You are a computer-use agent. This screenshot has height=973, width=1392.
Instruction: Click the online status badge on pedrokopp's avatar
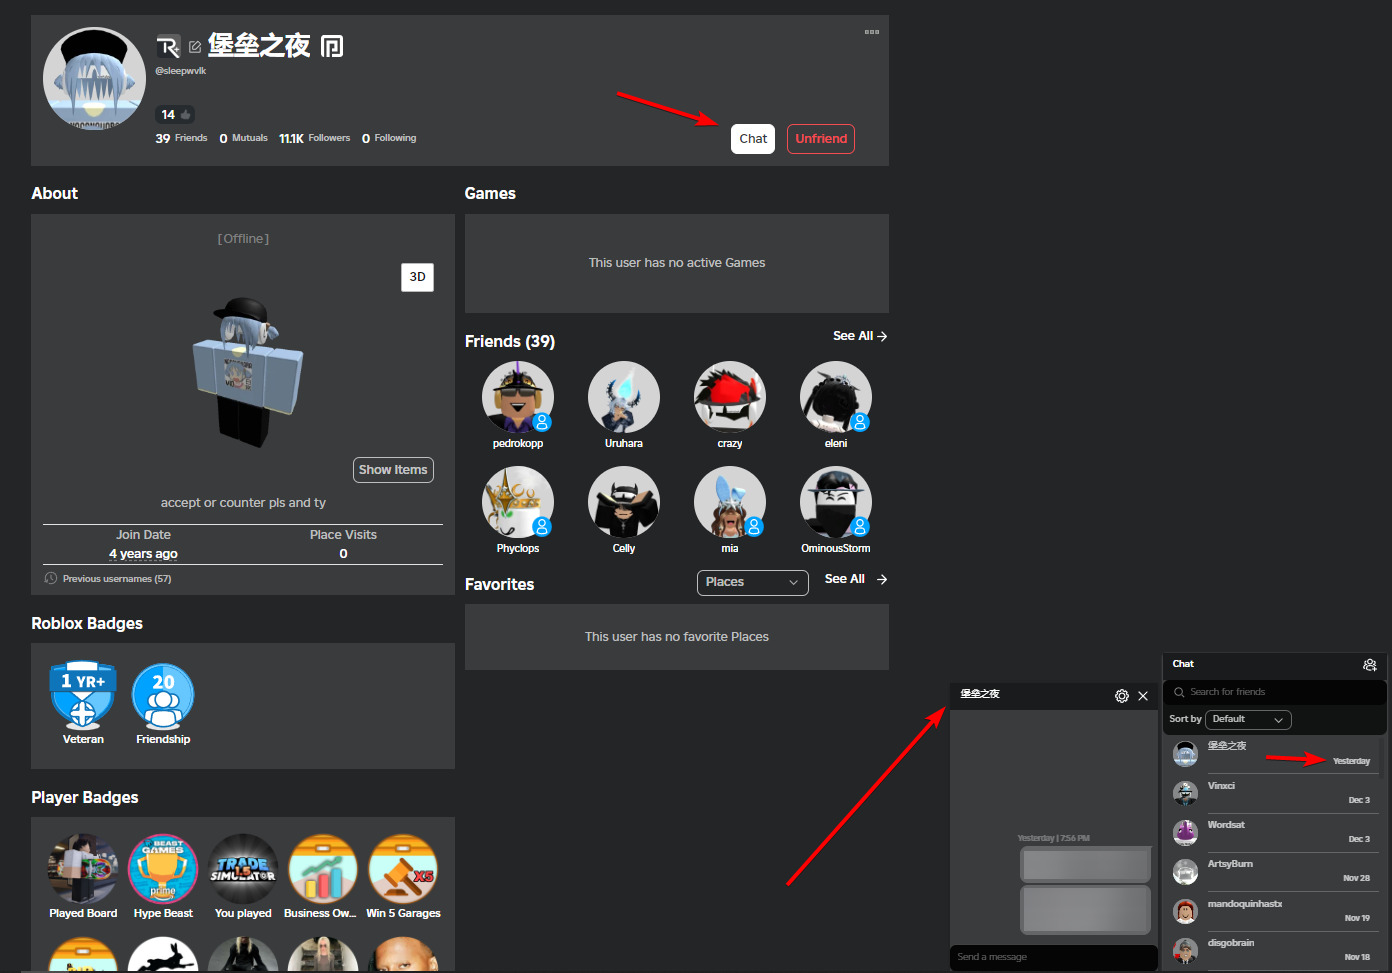pyautogui.click(x=542, y=422)
